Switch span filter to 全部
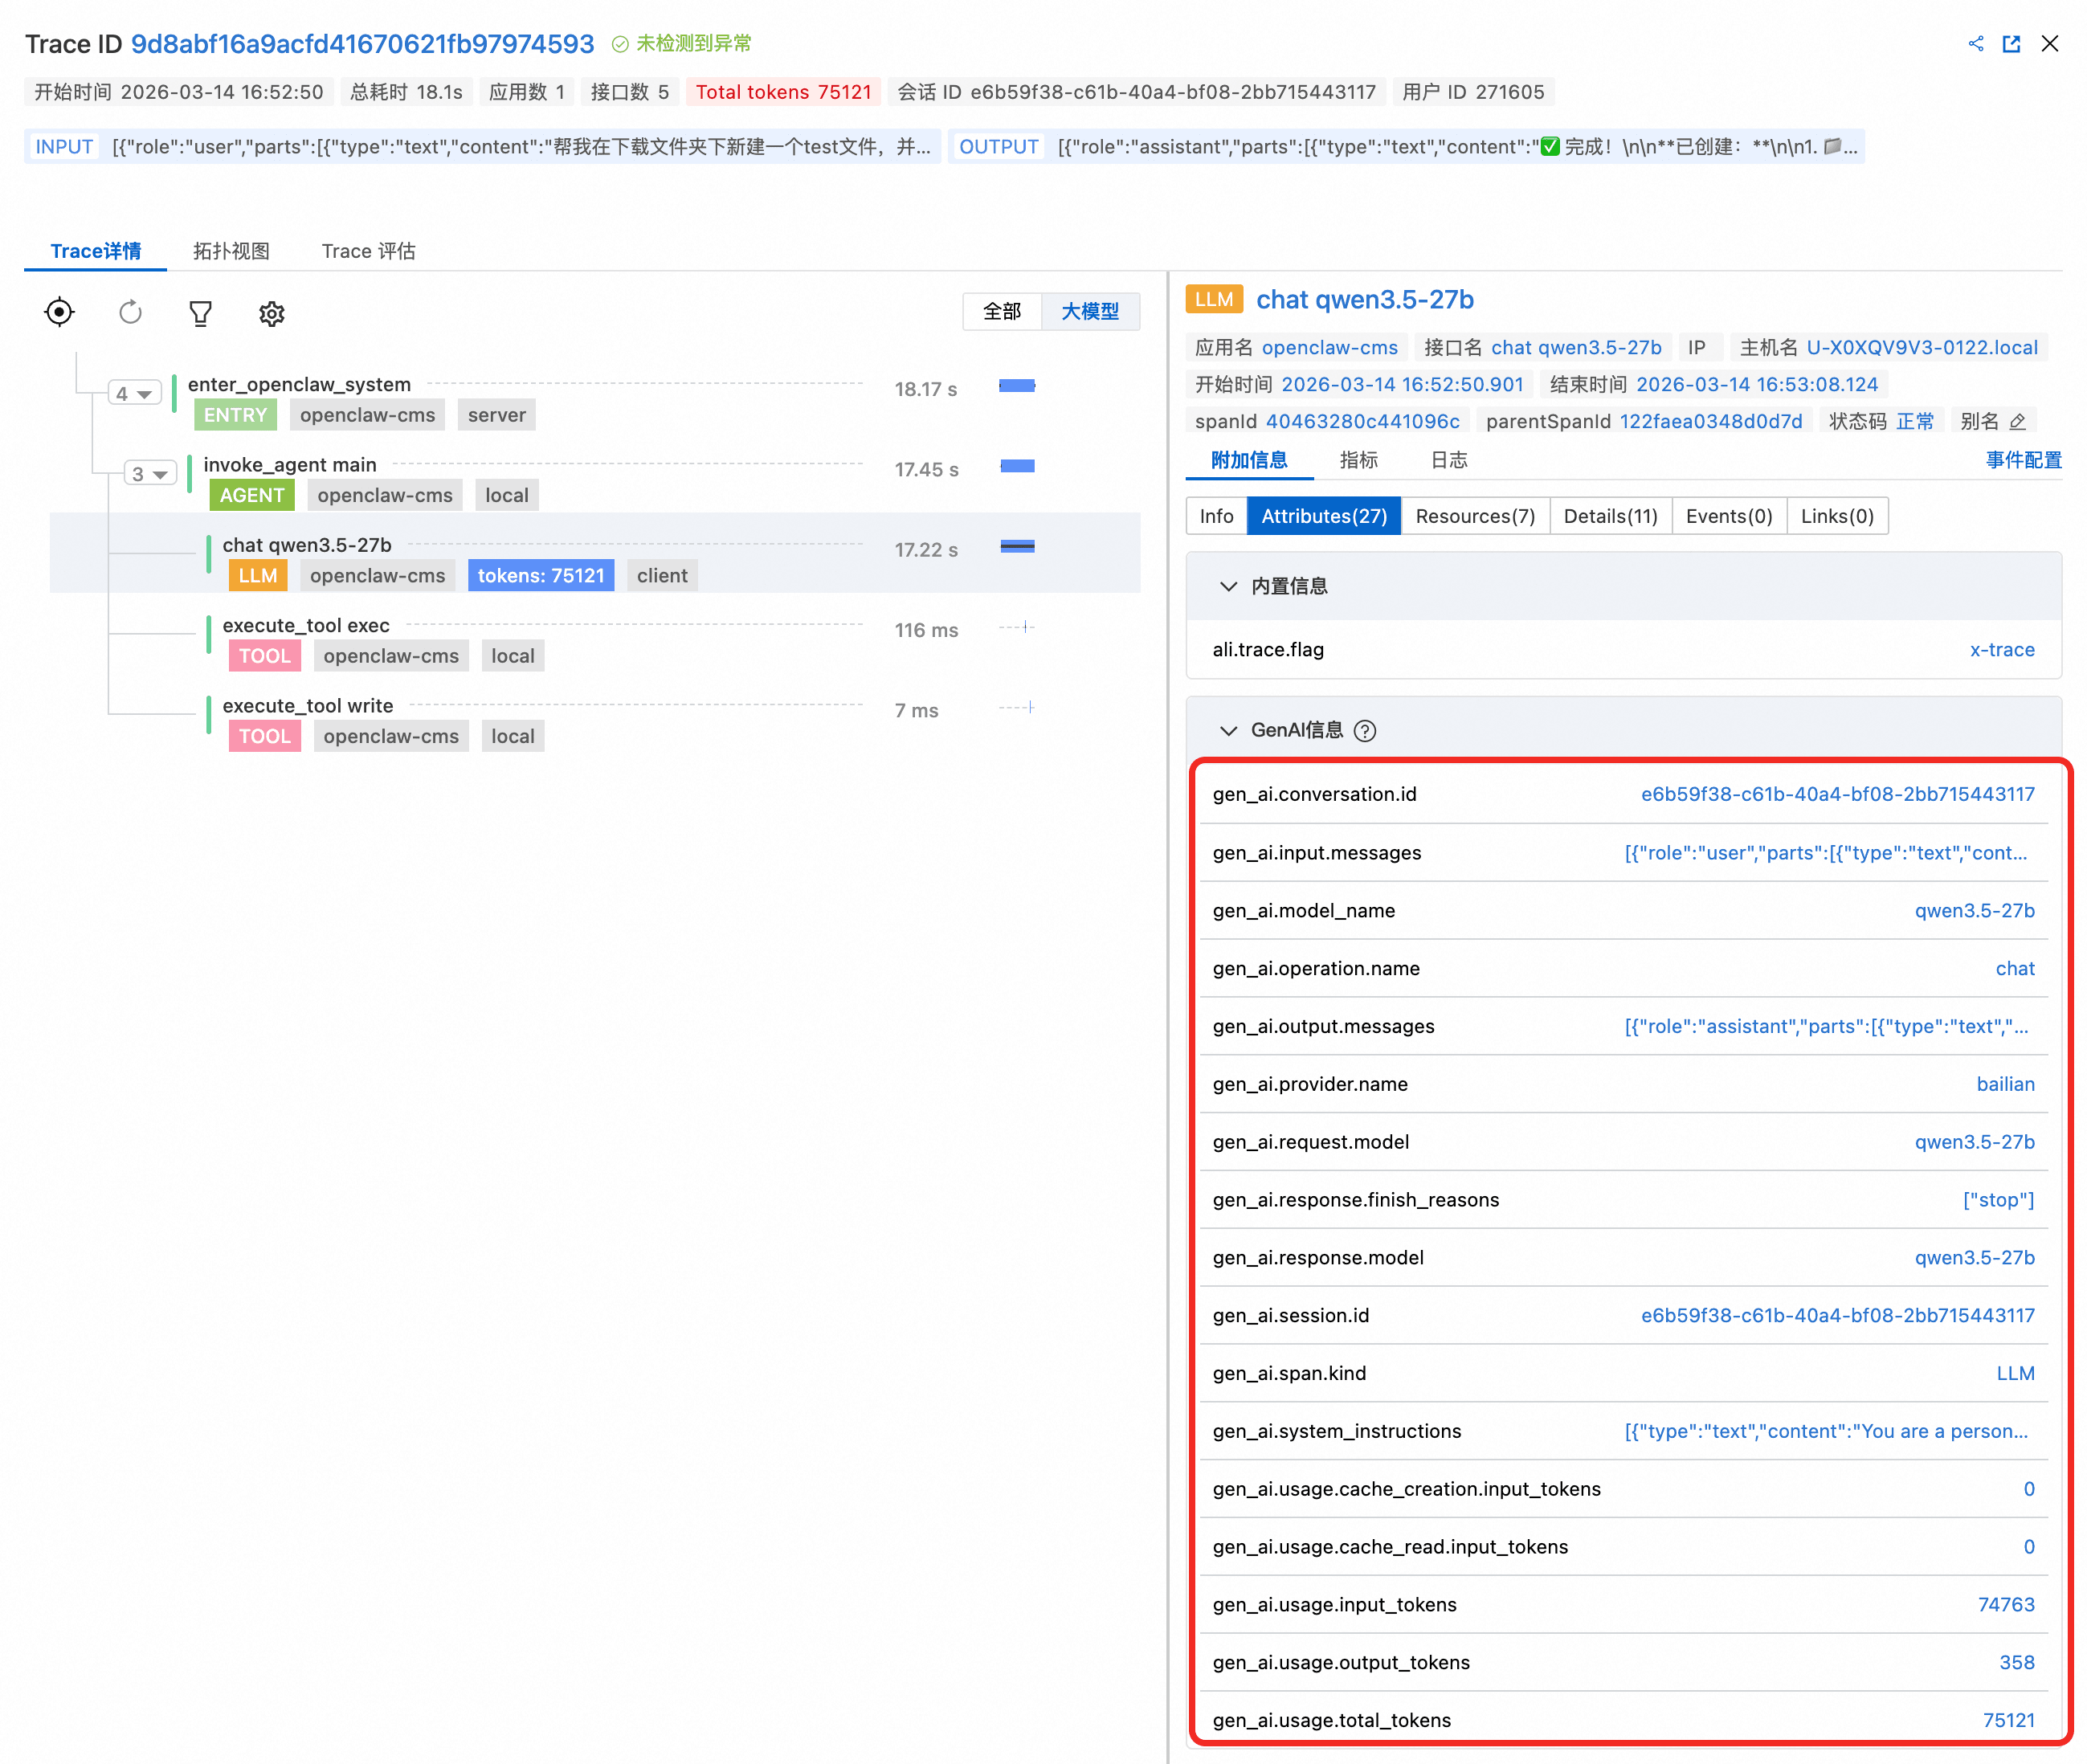 coord(1001,311)
